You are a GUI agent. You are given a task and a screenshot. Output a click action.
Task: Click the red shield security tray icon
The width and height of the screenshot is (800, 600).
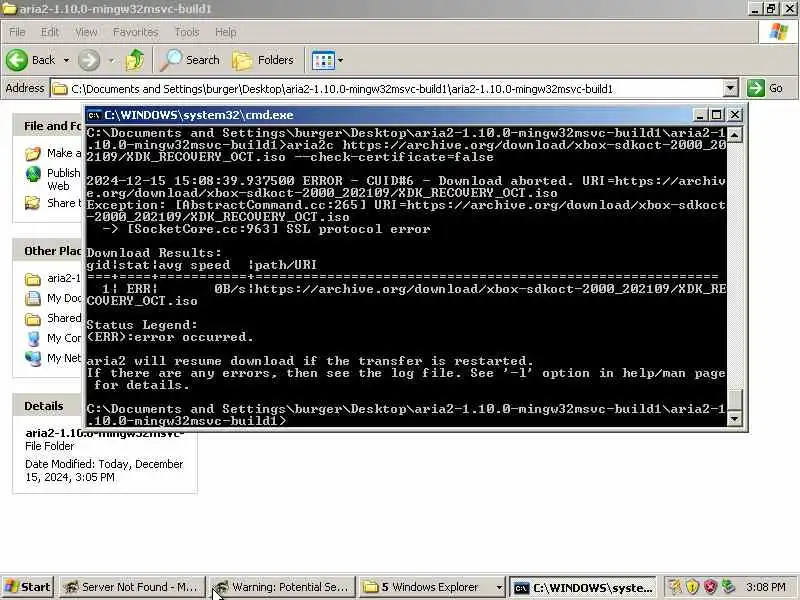pos(710,587)
